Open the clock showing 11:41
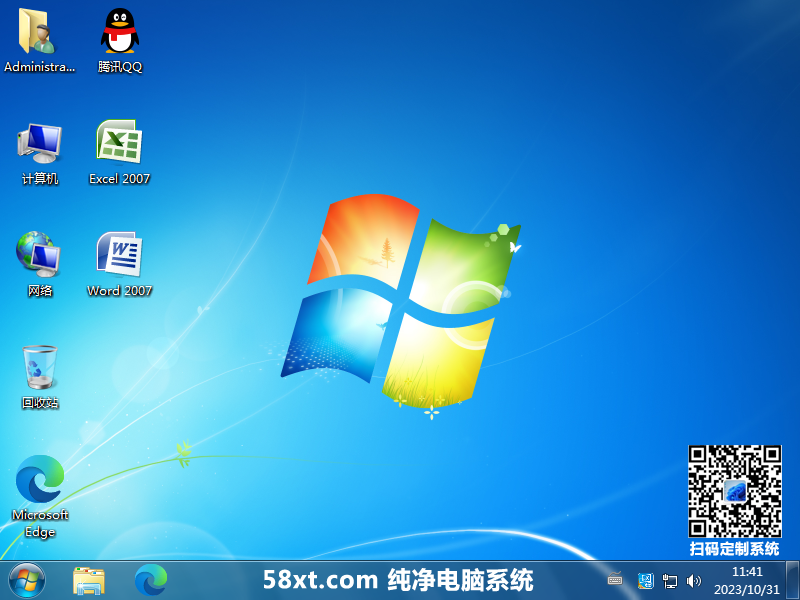 click(747, 571)
